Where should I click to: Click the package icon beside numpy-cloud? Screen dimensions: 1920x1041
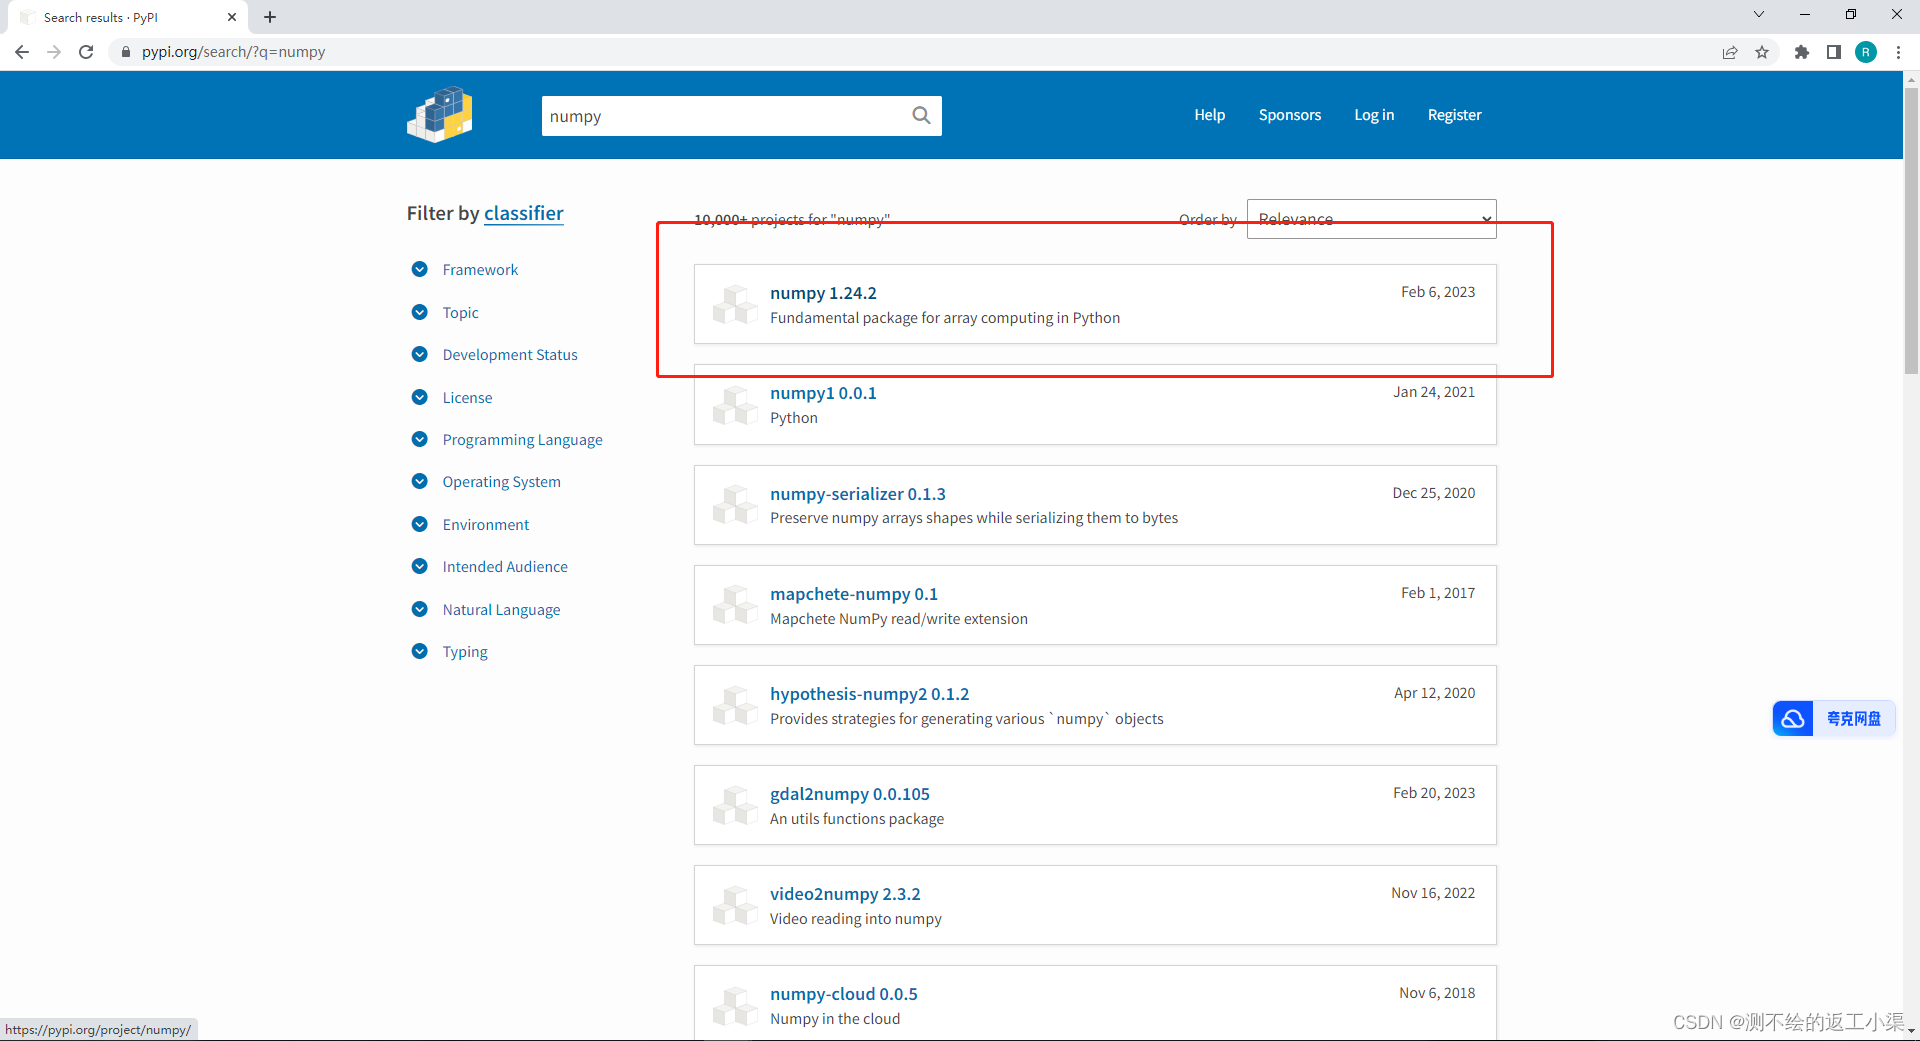[x=735, y=1005]
